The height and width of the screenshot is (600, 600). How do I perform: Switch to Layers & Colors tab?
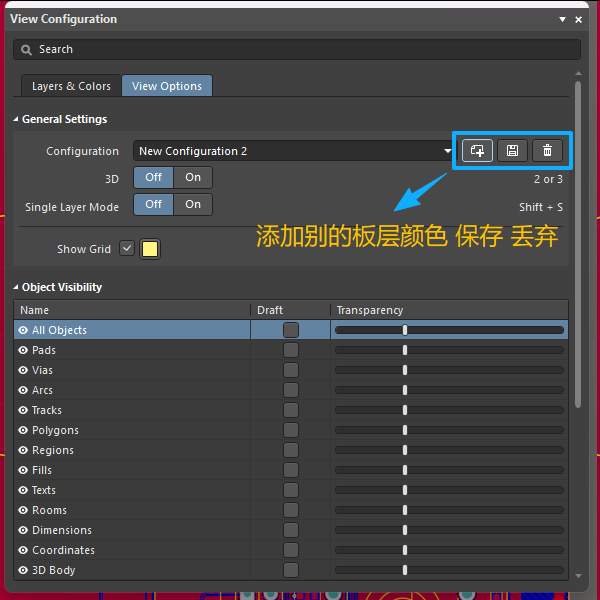click(71, 86)
